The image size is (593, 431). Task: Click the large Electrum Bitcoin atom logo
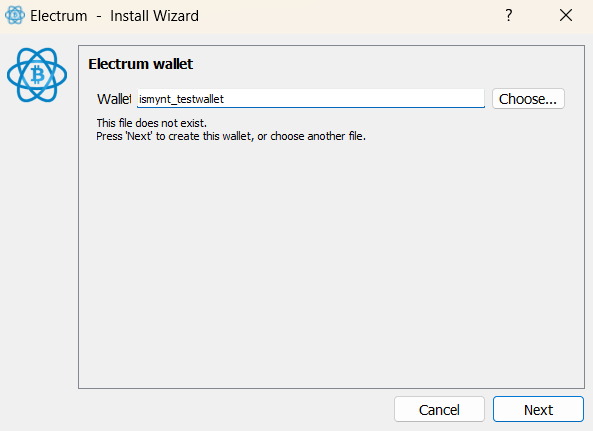[37, 75]
